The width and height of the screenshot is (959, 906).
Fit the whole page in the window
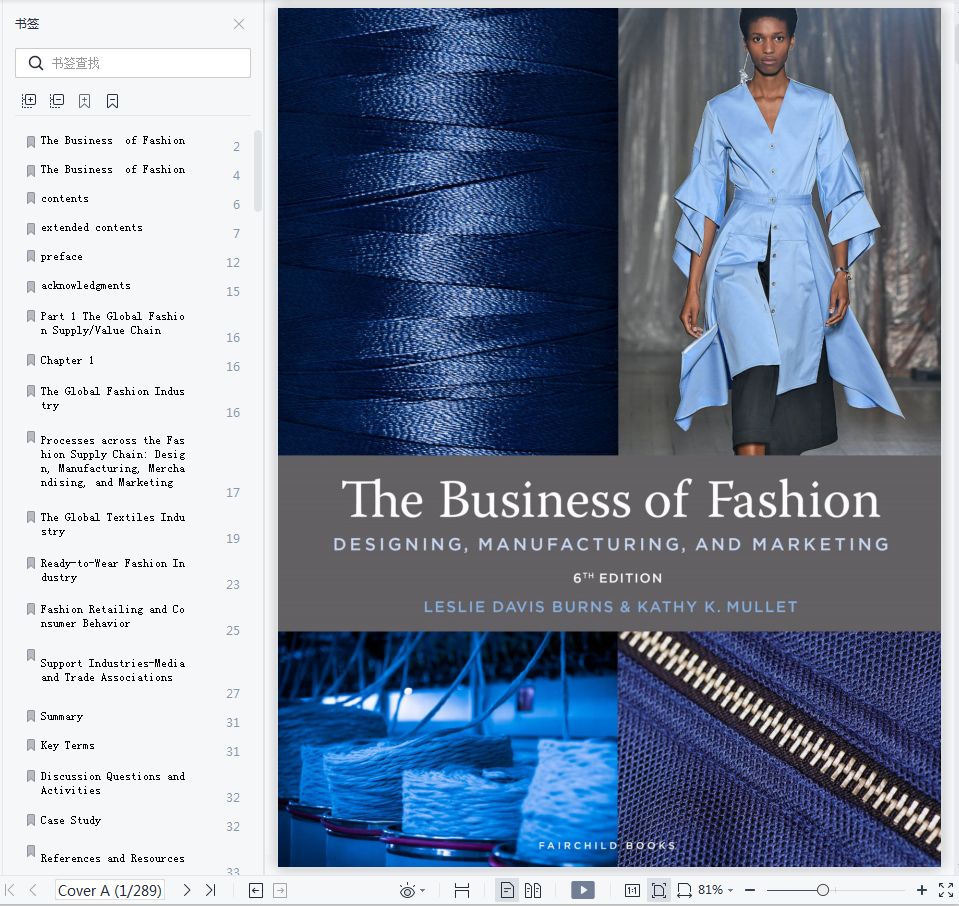point(659,890)
